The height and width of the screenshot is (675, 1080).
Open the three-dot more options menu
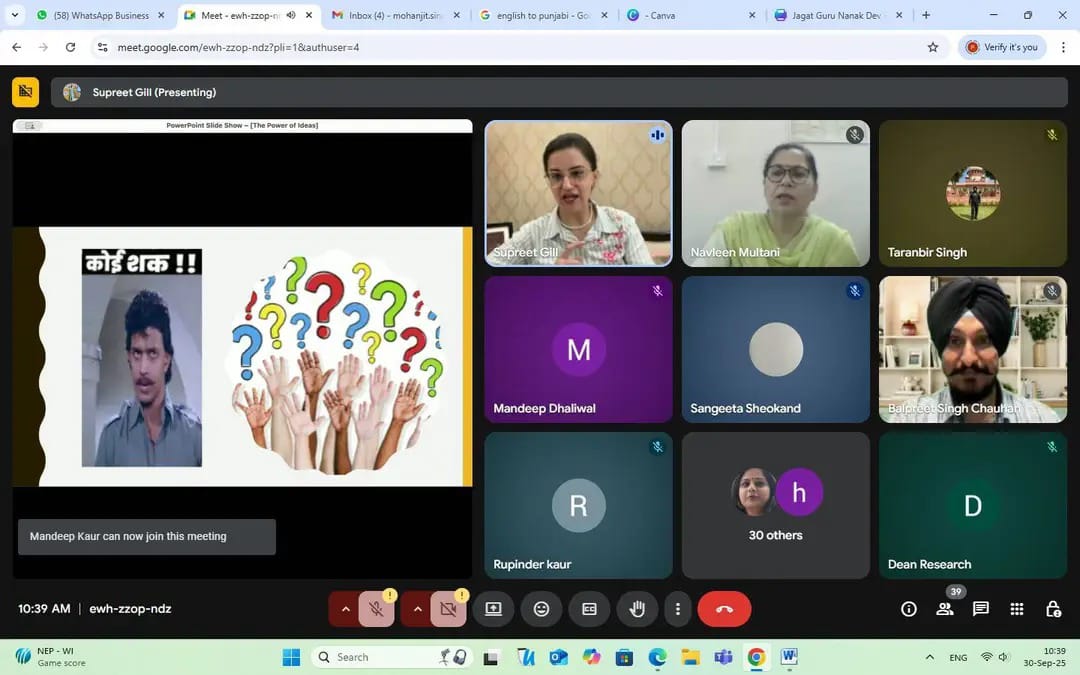pos(678,609)
